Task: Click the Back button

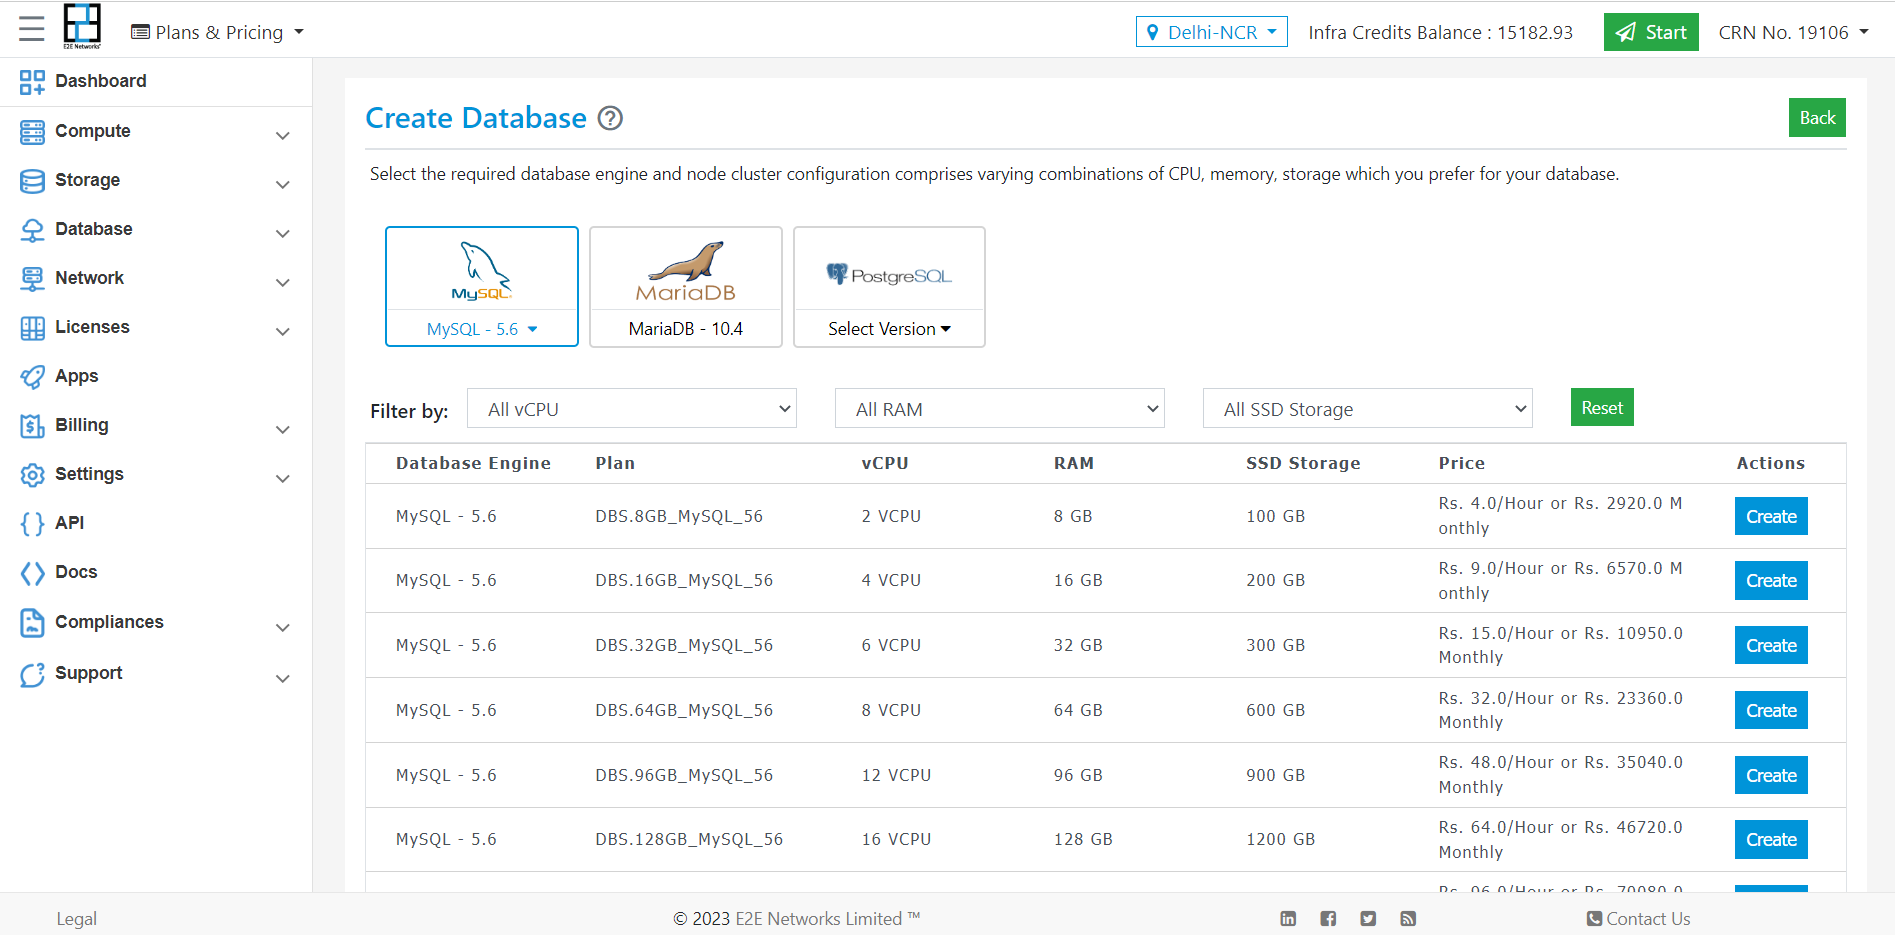Action: pos(1816,118)
